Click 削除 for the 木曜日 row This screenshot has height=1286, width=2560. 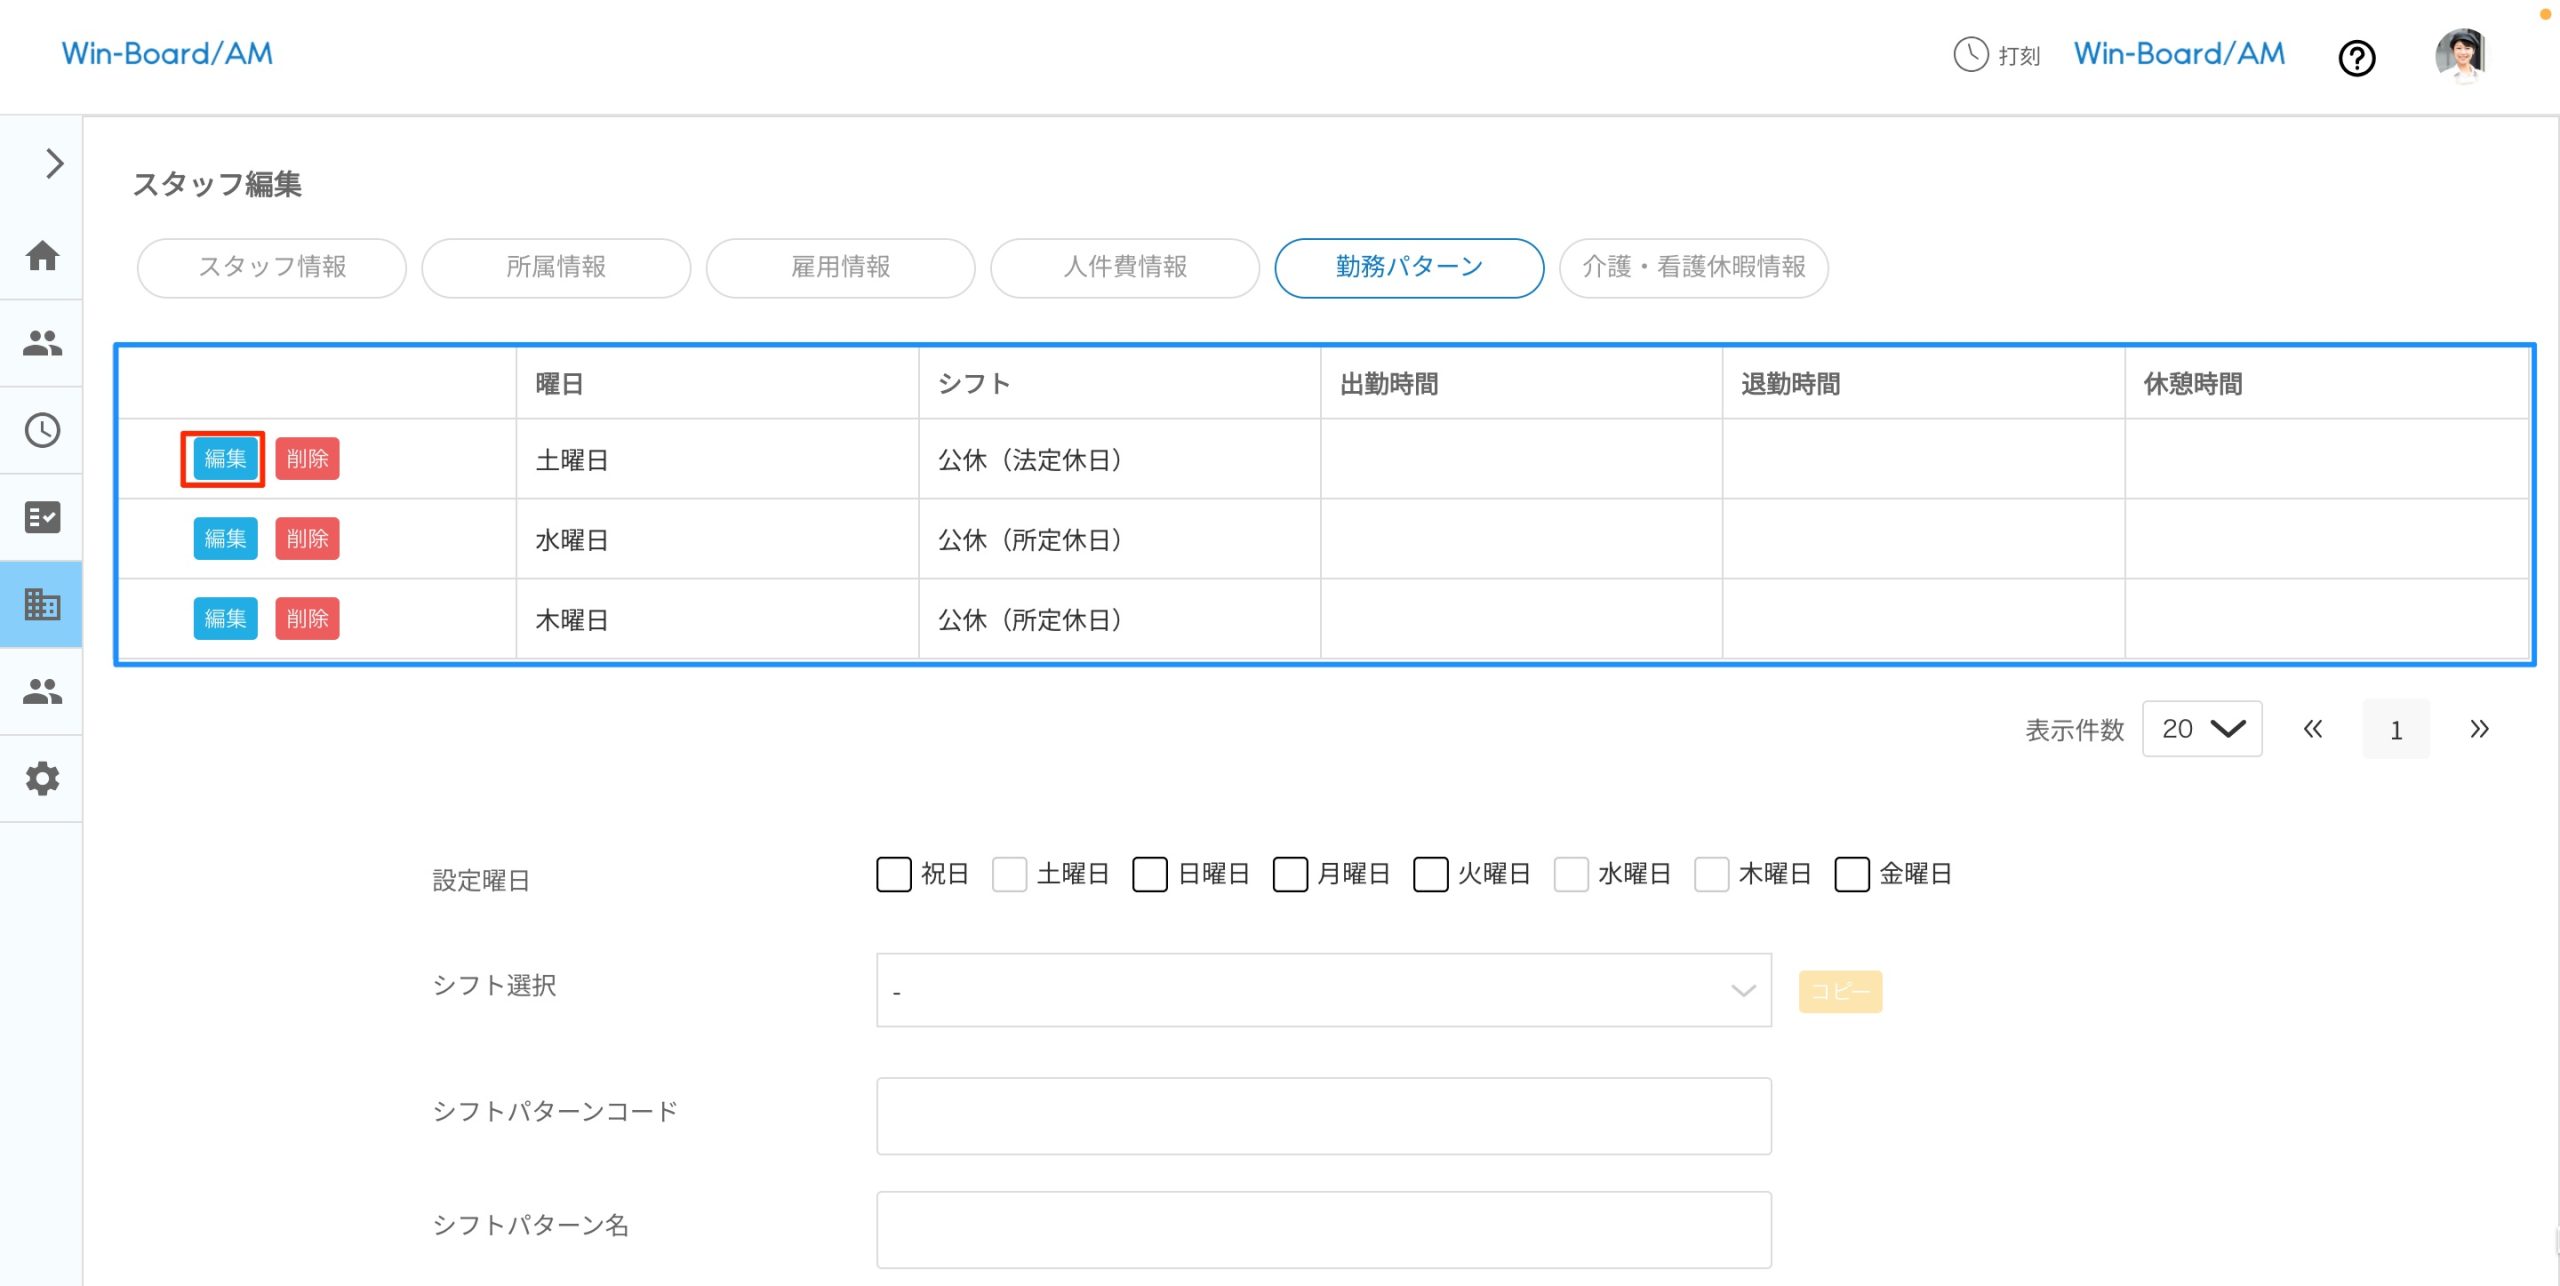tap(307, 619)
